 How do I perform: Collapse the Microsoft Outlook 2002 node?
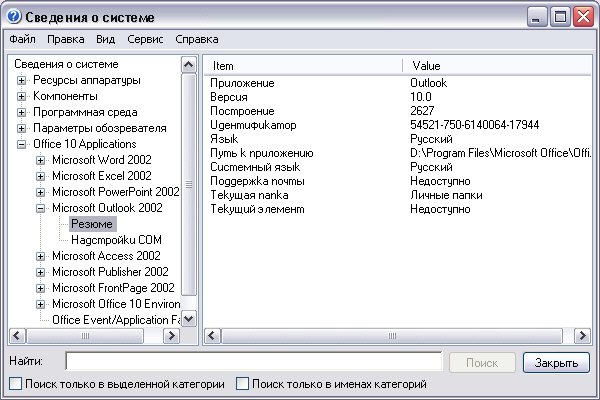click(x=41, y=208)
